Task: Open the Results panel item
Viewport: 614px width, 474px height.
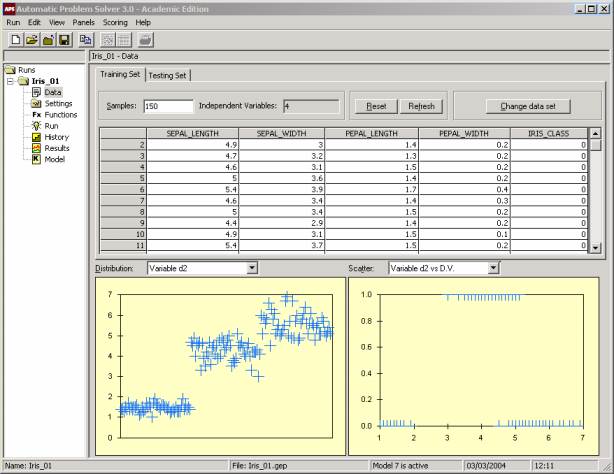Action: click(x=57, y=148)
